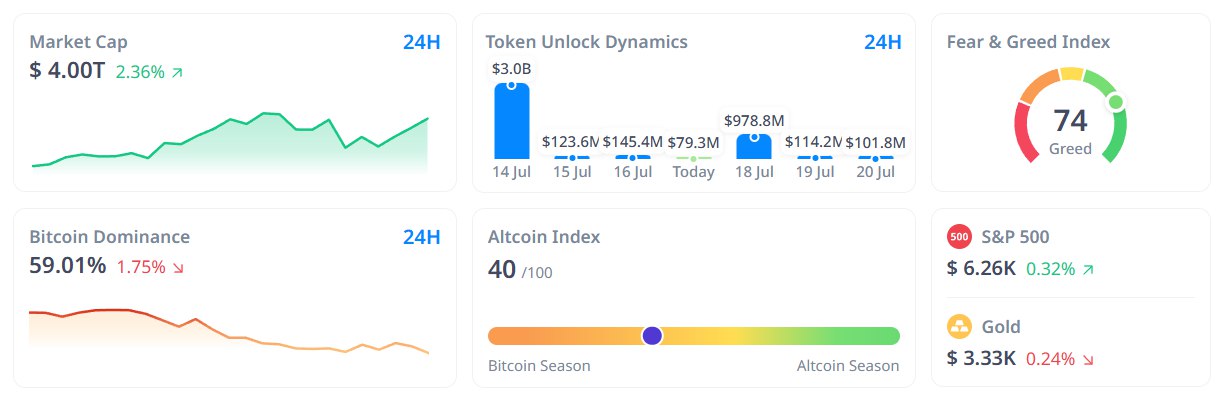Click the Market Cap green line chart

[230, 141]
